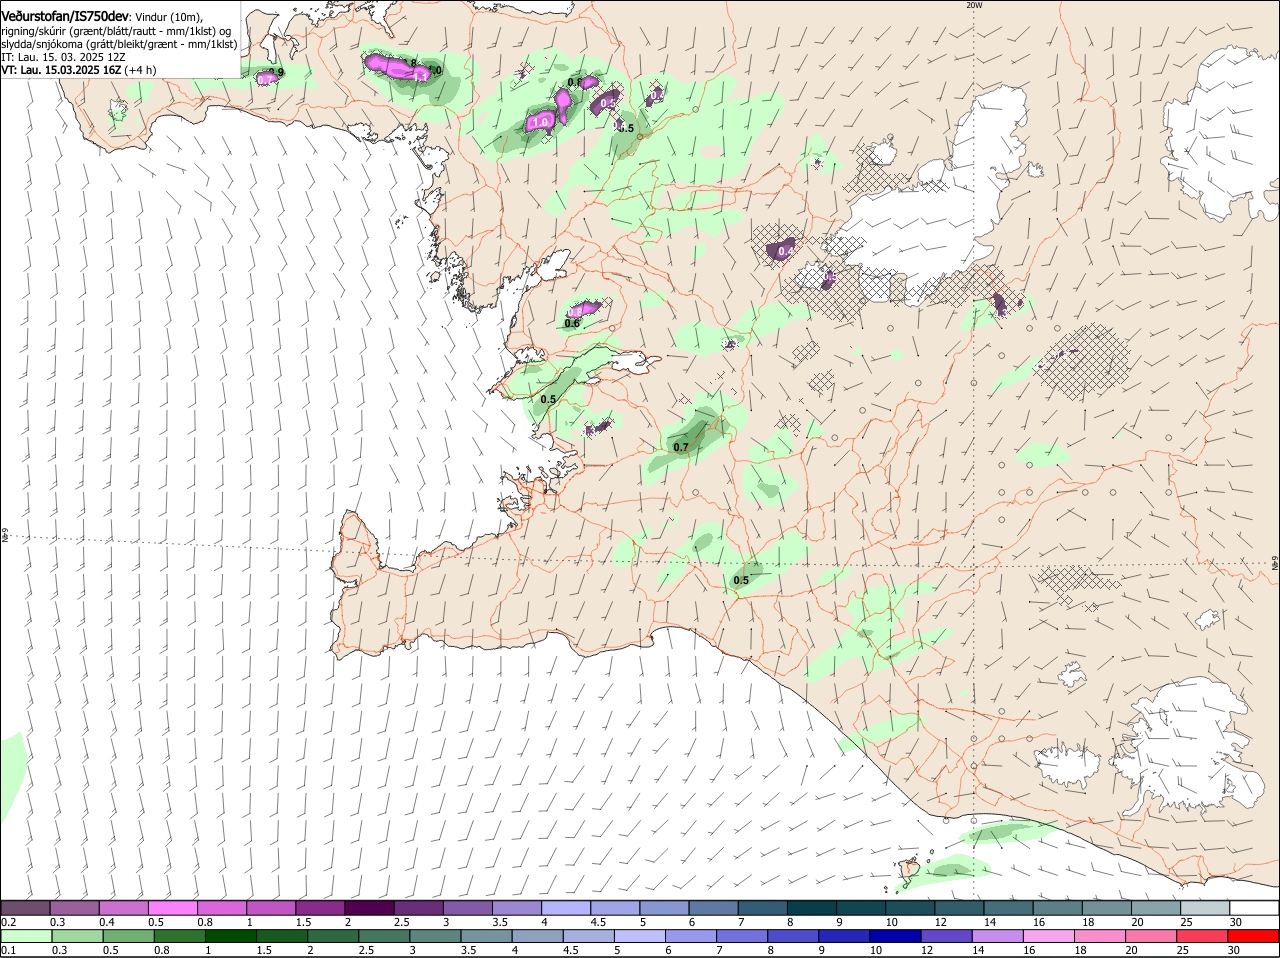Pick the palest green 0.1 swatch, lower scale

(26, 936)
